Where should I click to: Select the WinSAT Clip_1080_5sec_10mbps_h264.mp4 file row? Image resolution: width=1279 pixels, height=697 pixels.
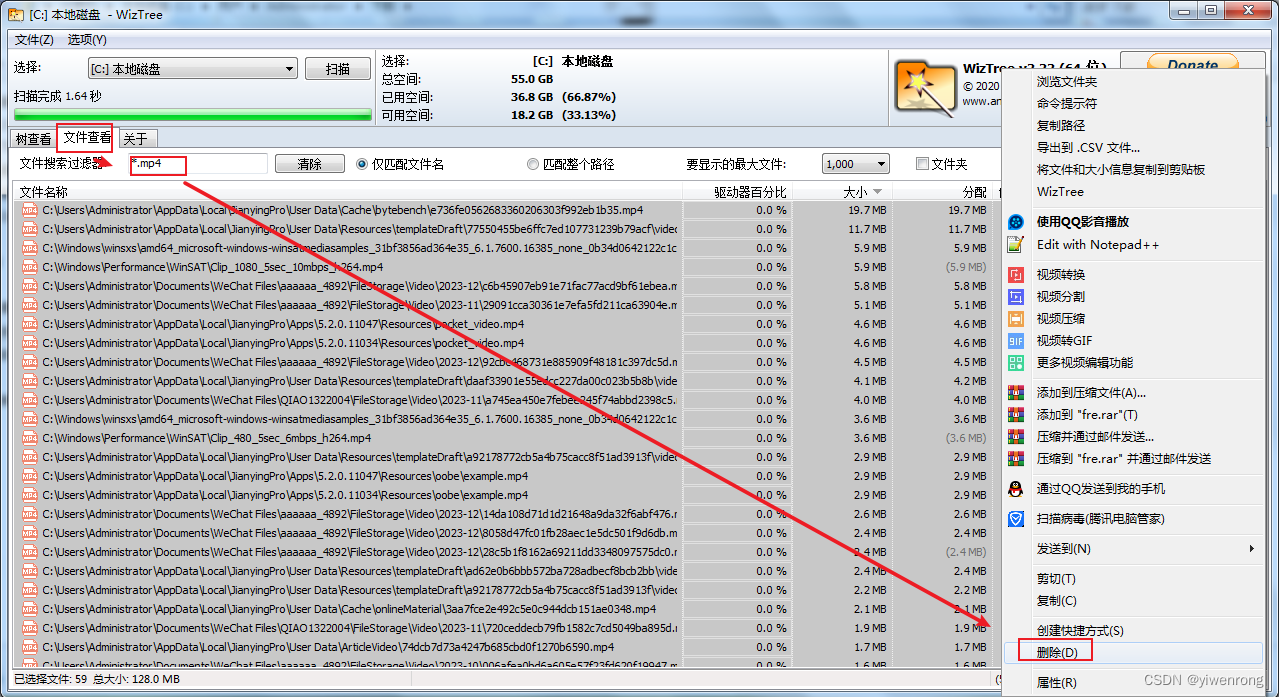pos(508,267)
